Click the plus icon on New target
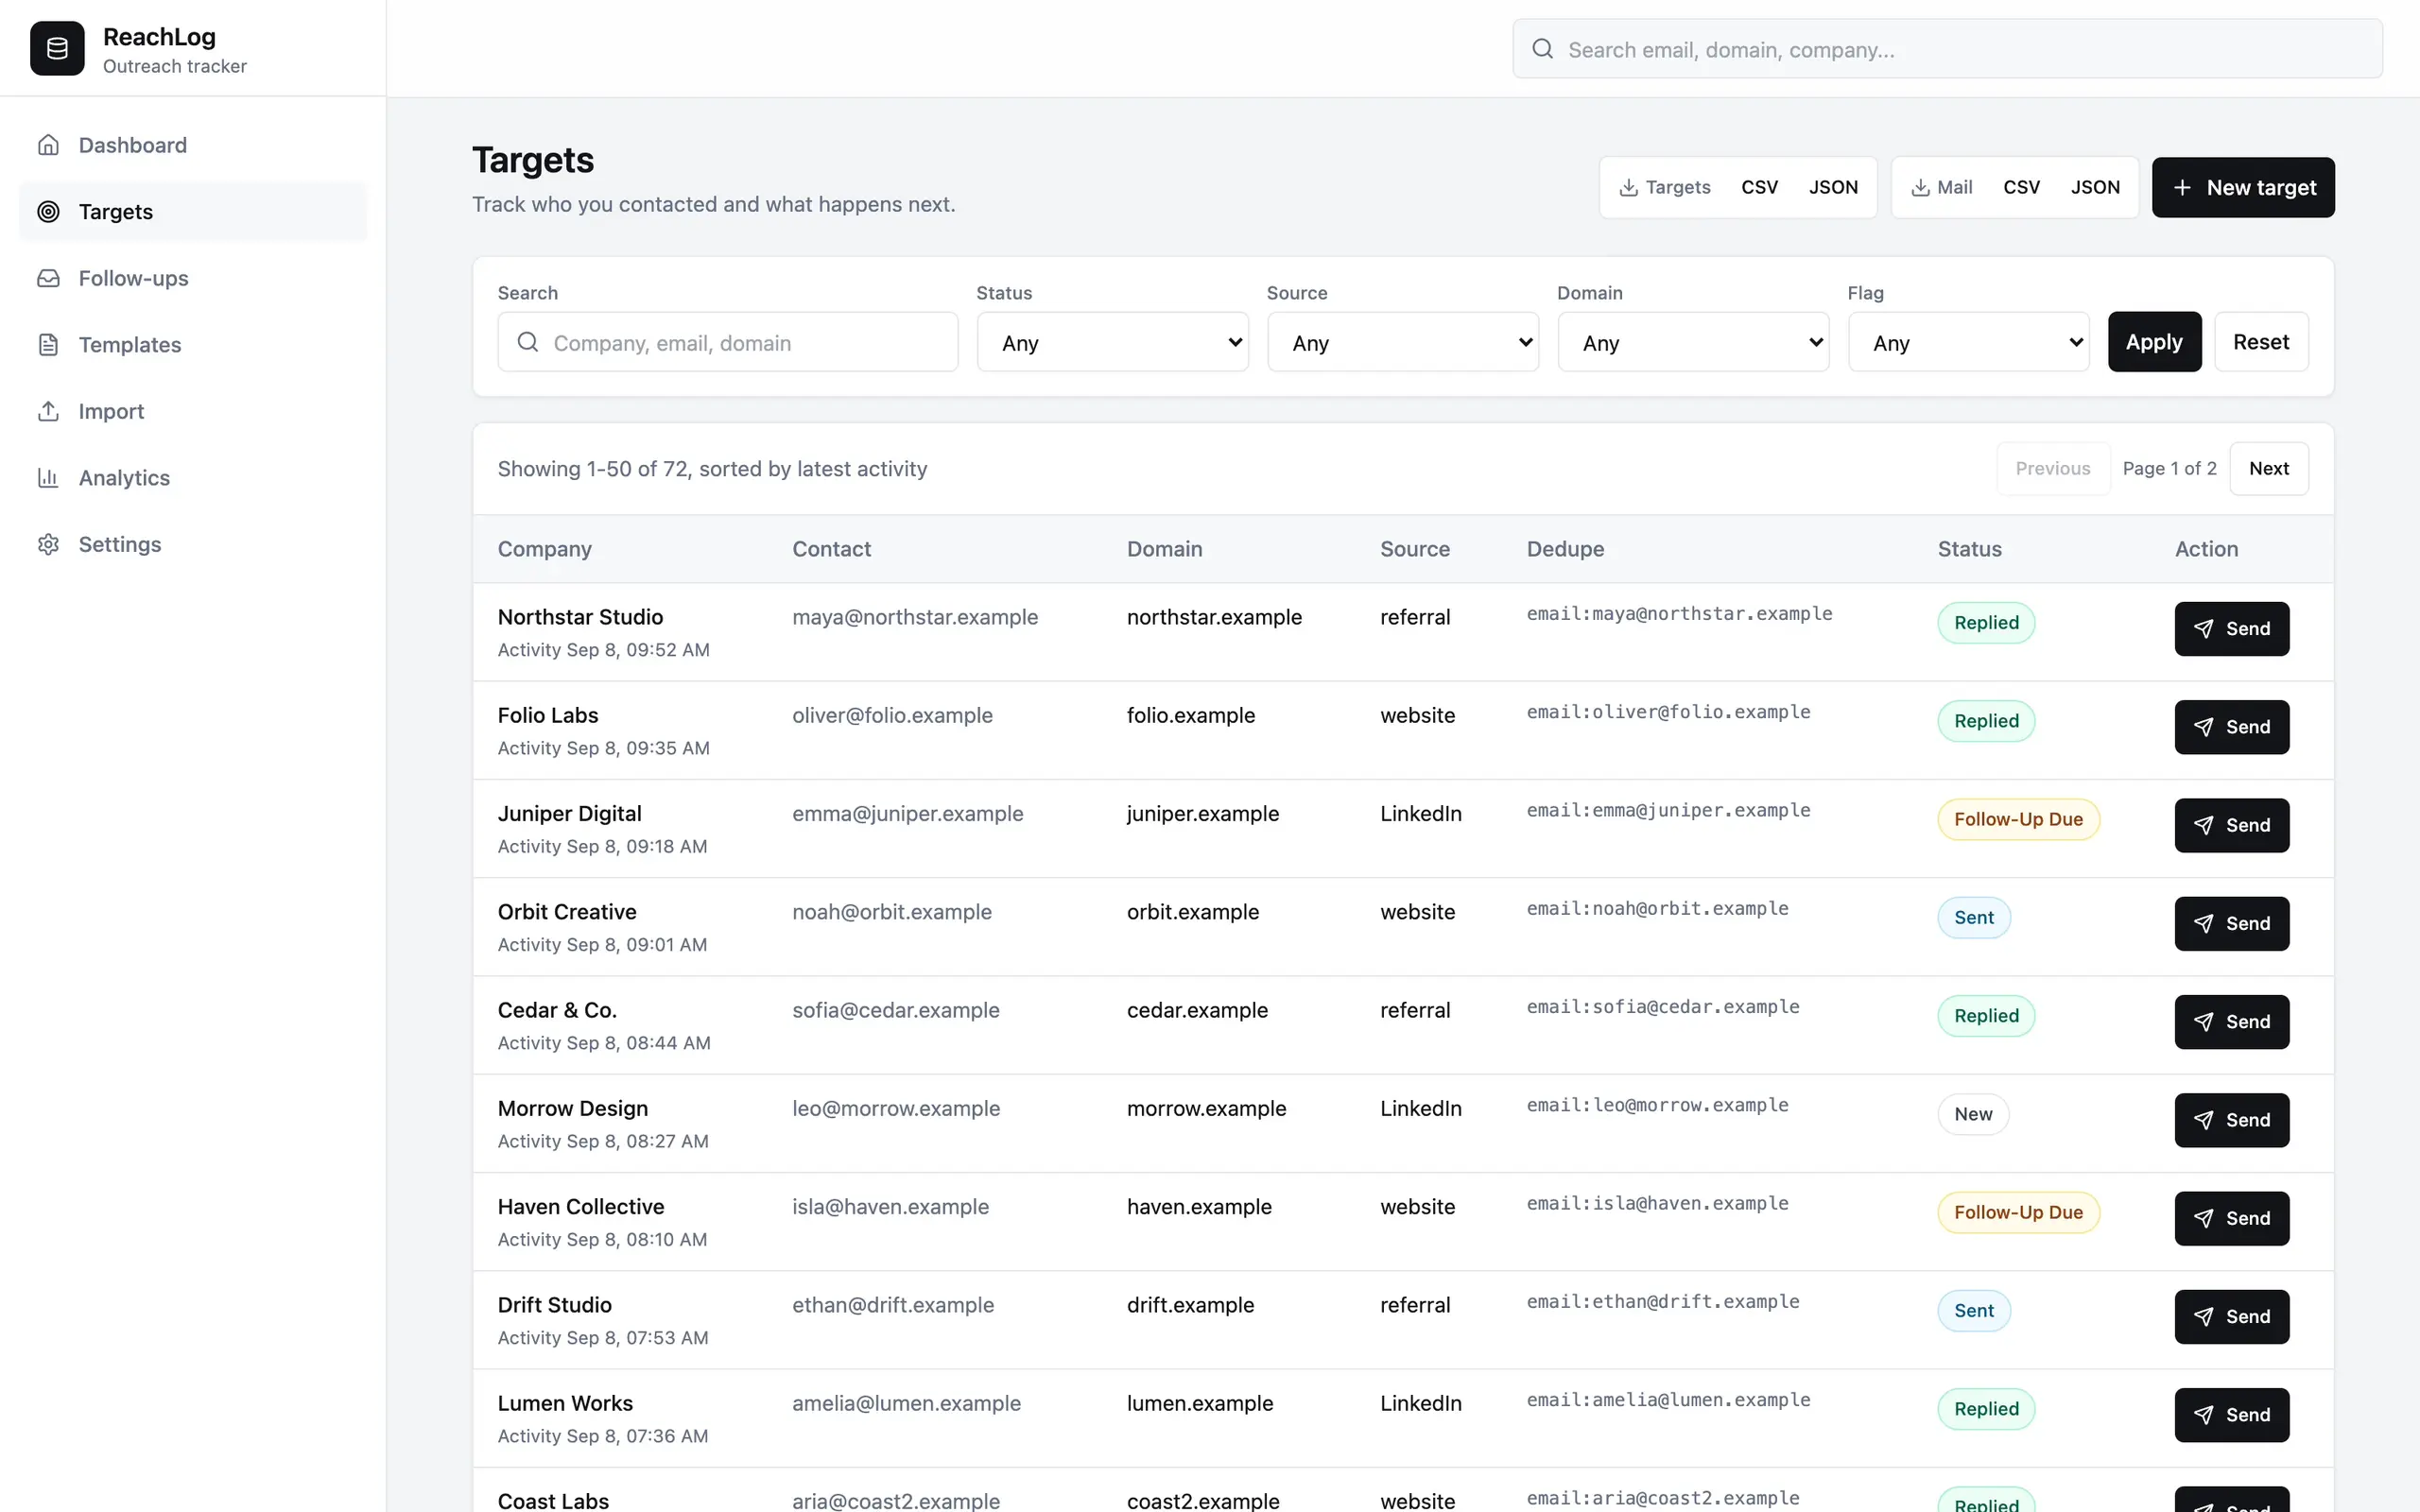Viewport: 2420px width, 1512px height. 2182,187
